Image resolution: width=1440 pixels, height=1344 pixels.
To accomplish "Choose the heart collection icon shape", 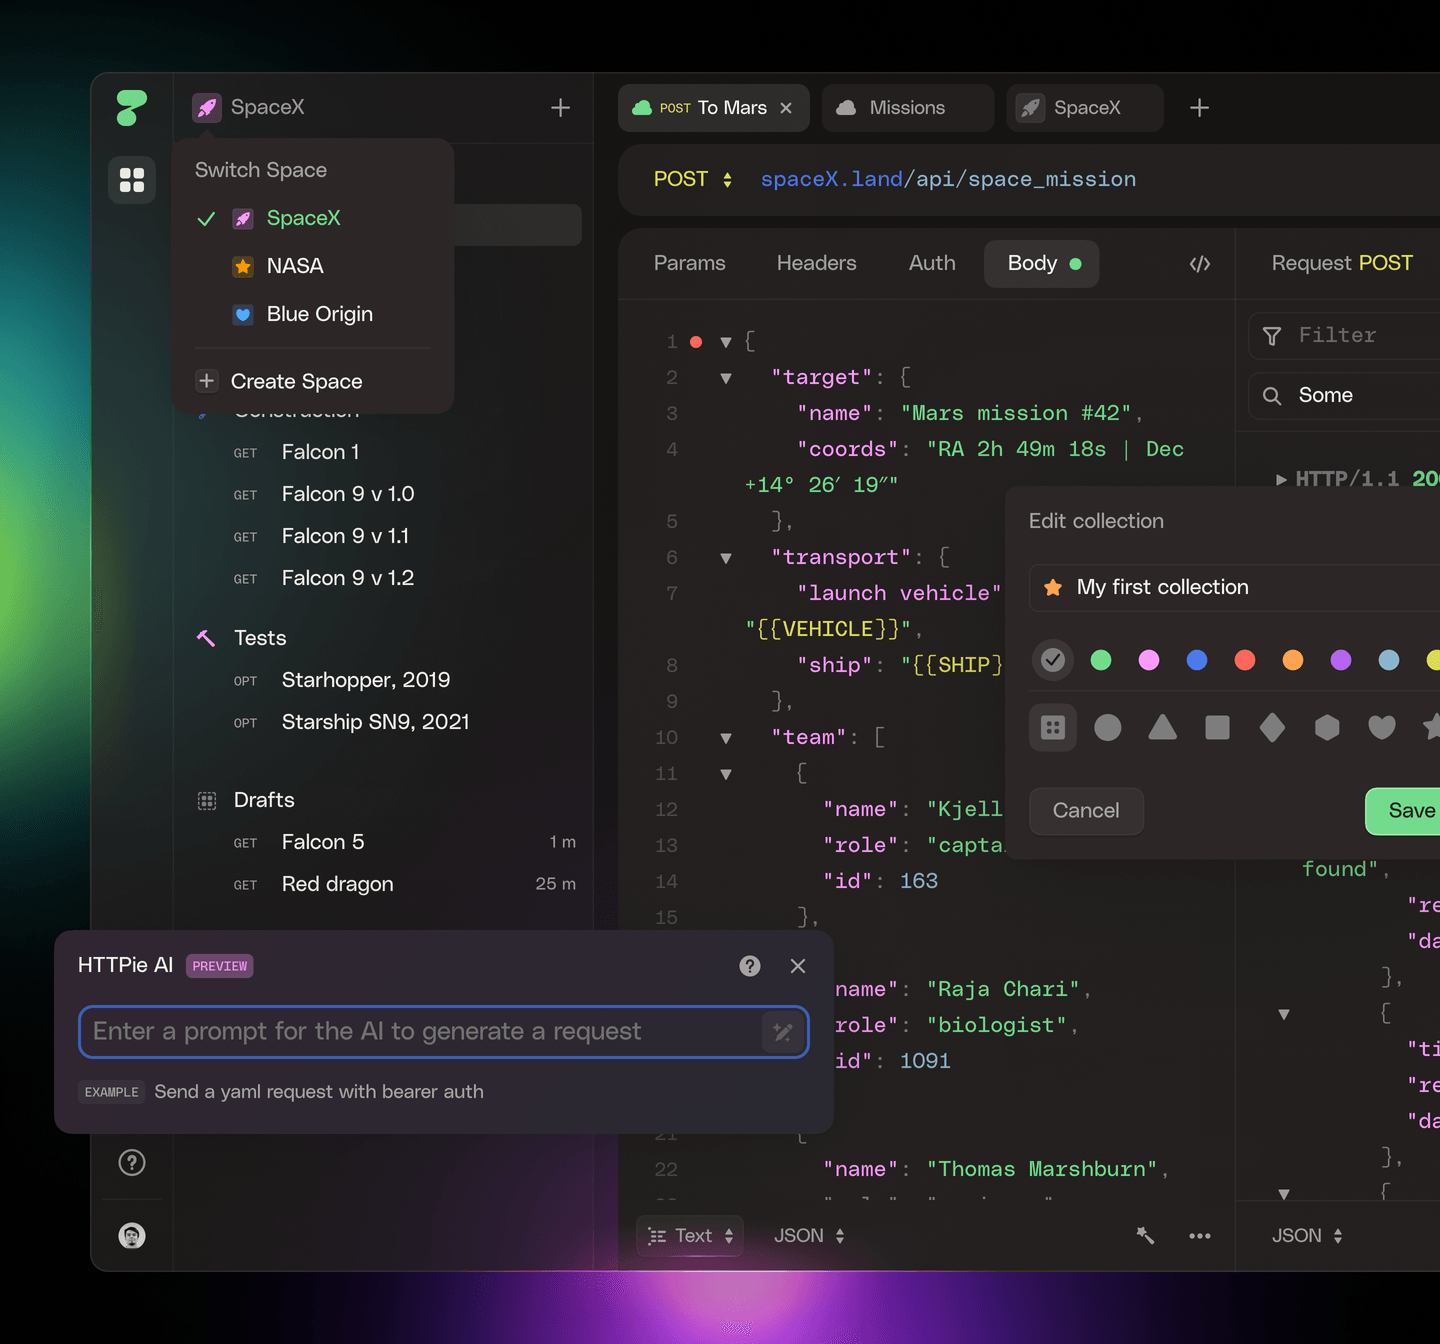I will [x=1382, y=727].
